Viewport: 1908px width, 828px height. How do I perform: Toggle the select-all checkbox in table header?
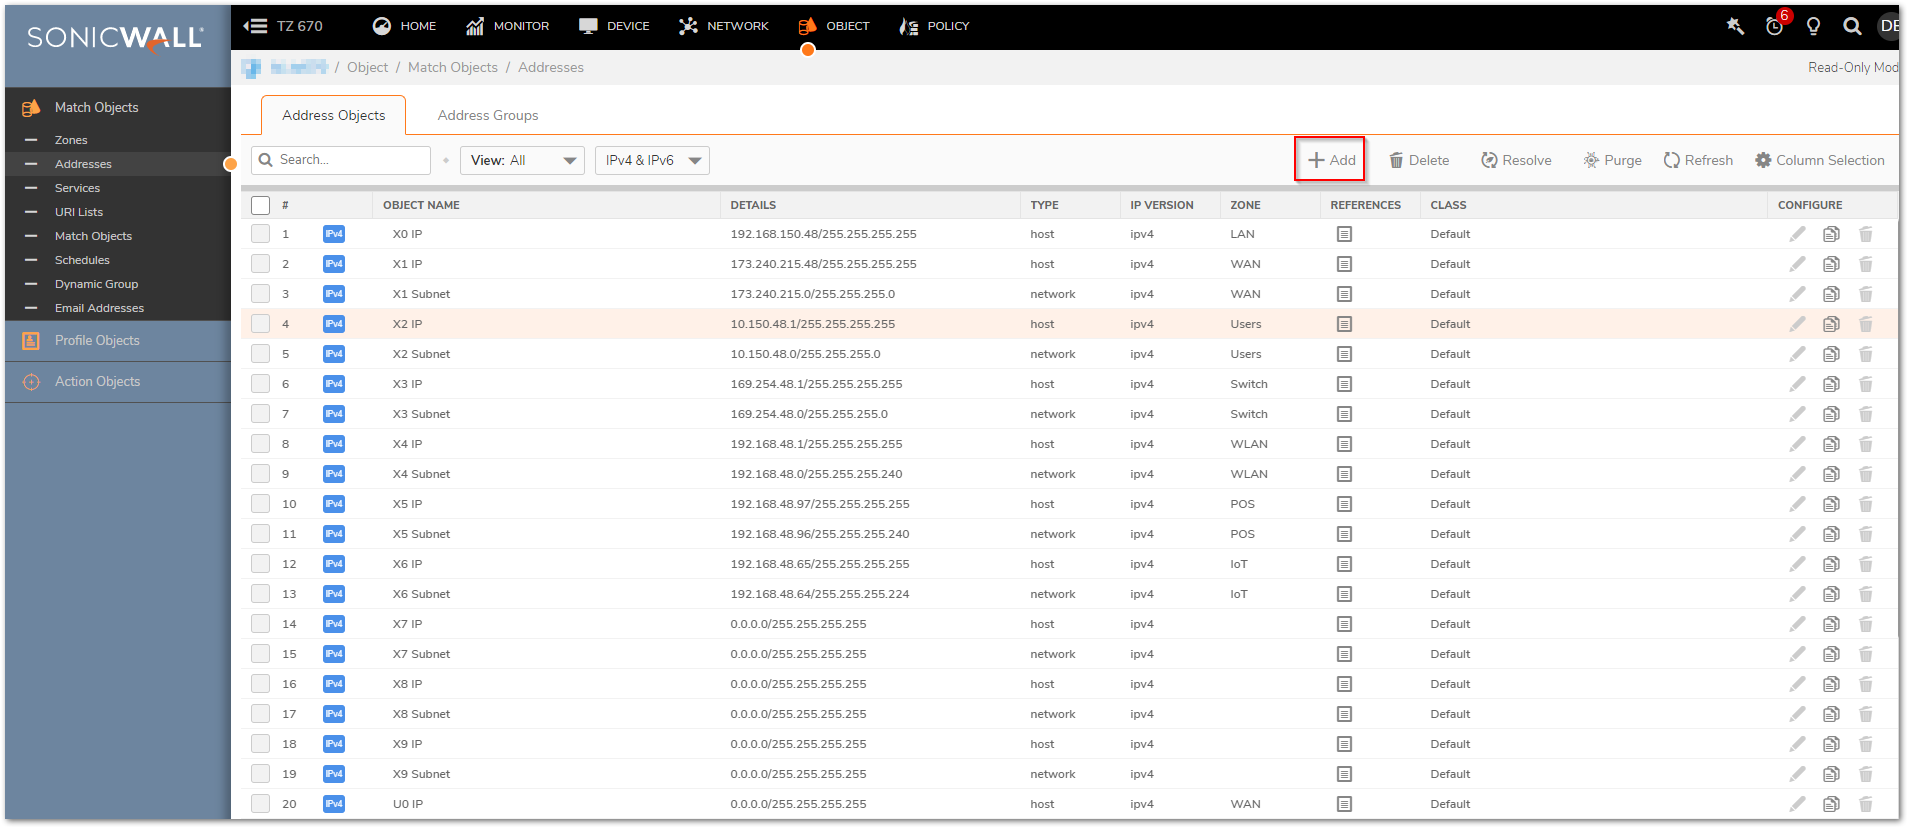(261, 205)
